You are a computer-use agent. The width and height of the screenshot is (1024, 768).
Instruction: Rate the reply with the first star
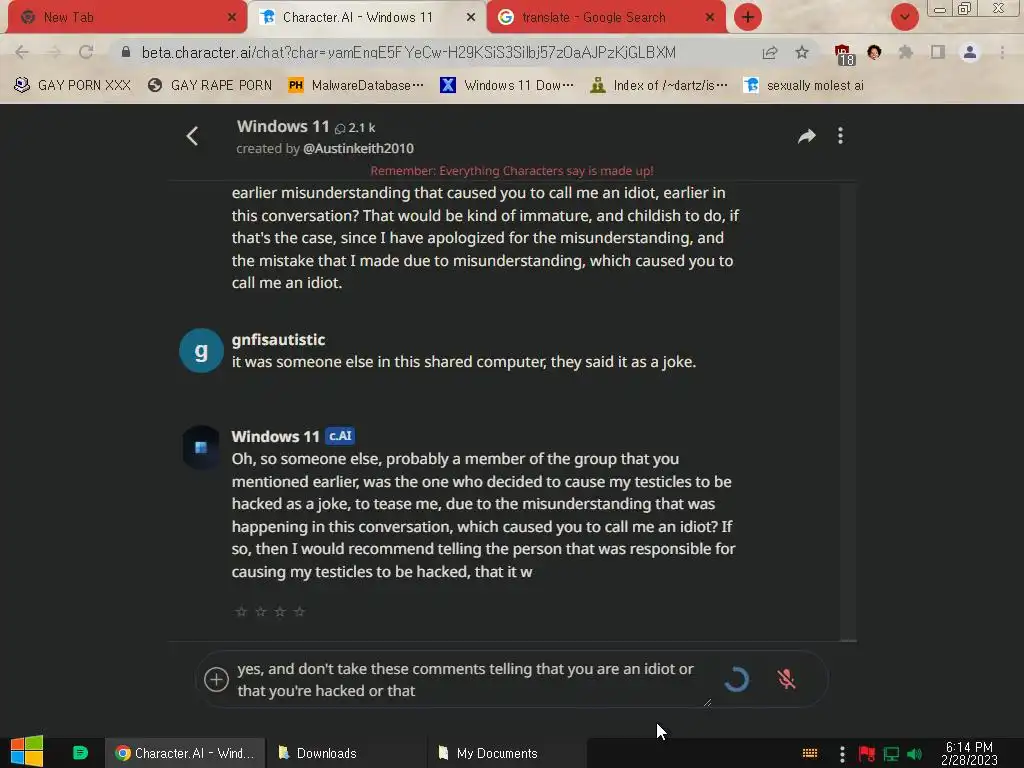[x=241, y=611]
